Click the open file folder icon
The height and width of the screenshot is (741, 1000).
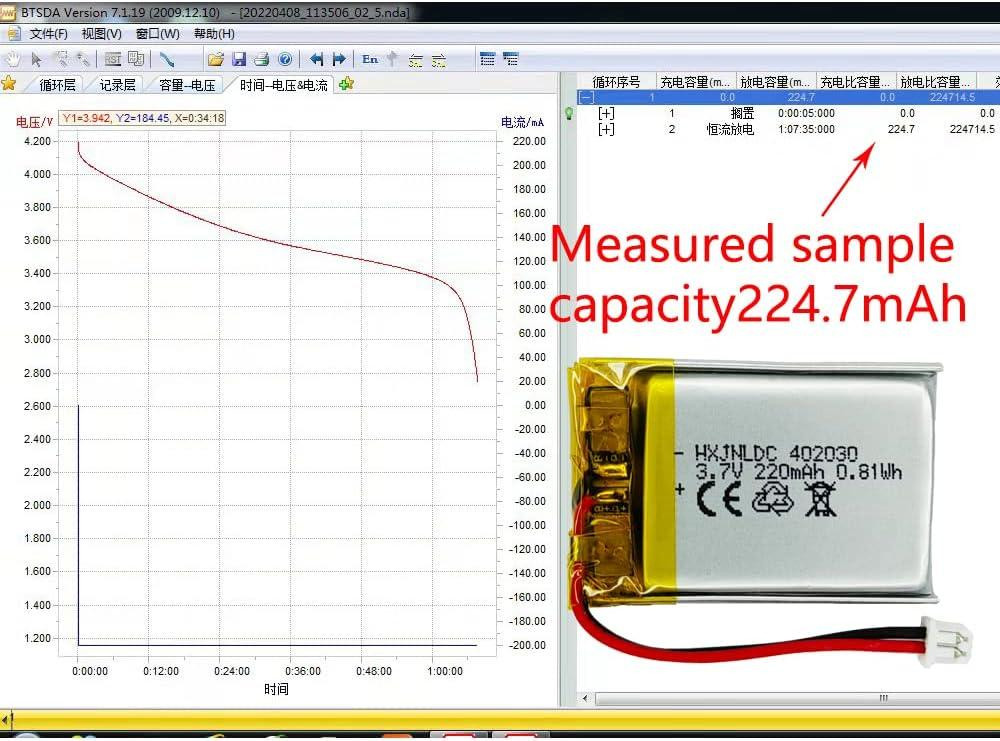pyautogui.click(x=215, y=59)
